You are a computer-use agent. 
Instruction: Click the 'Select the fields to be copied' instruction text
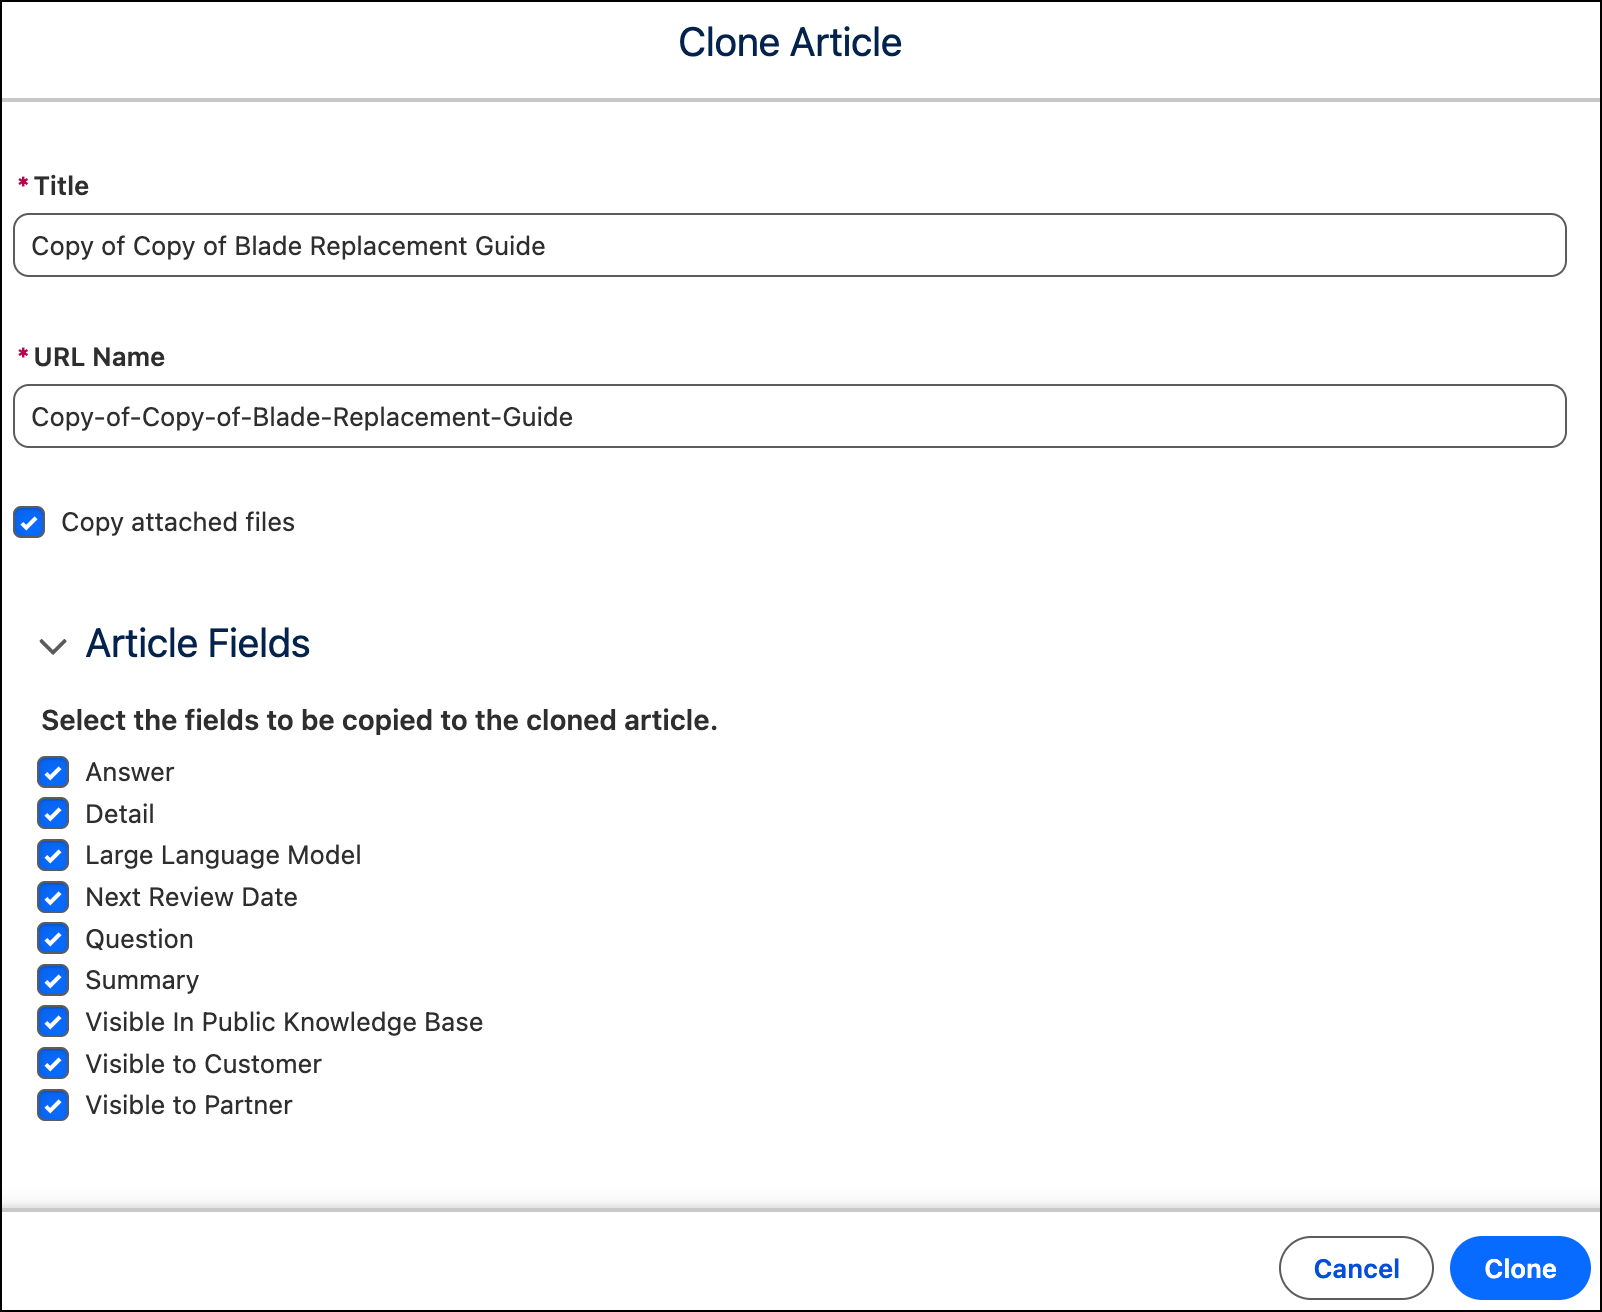380,720
